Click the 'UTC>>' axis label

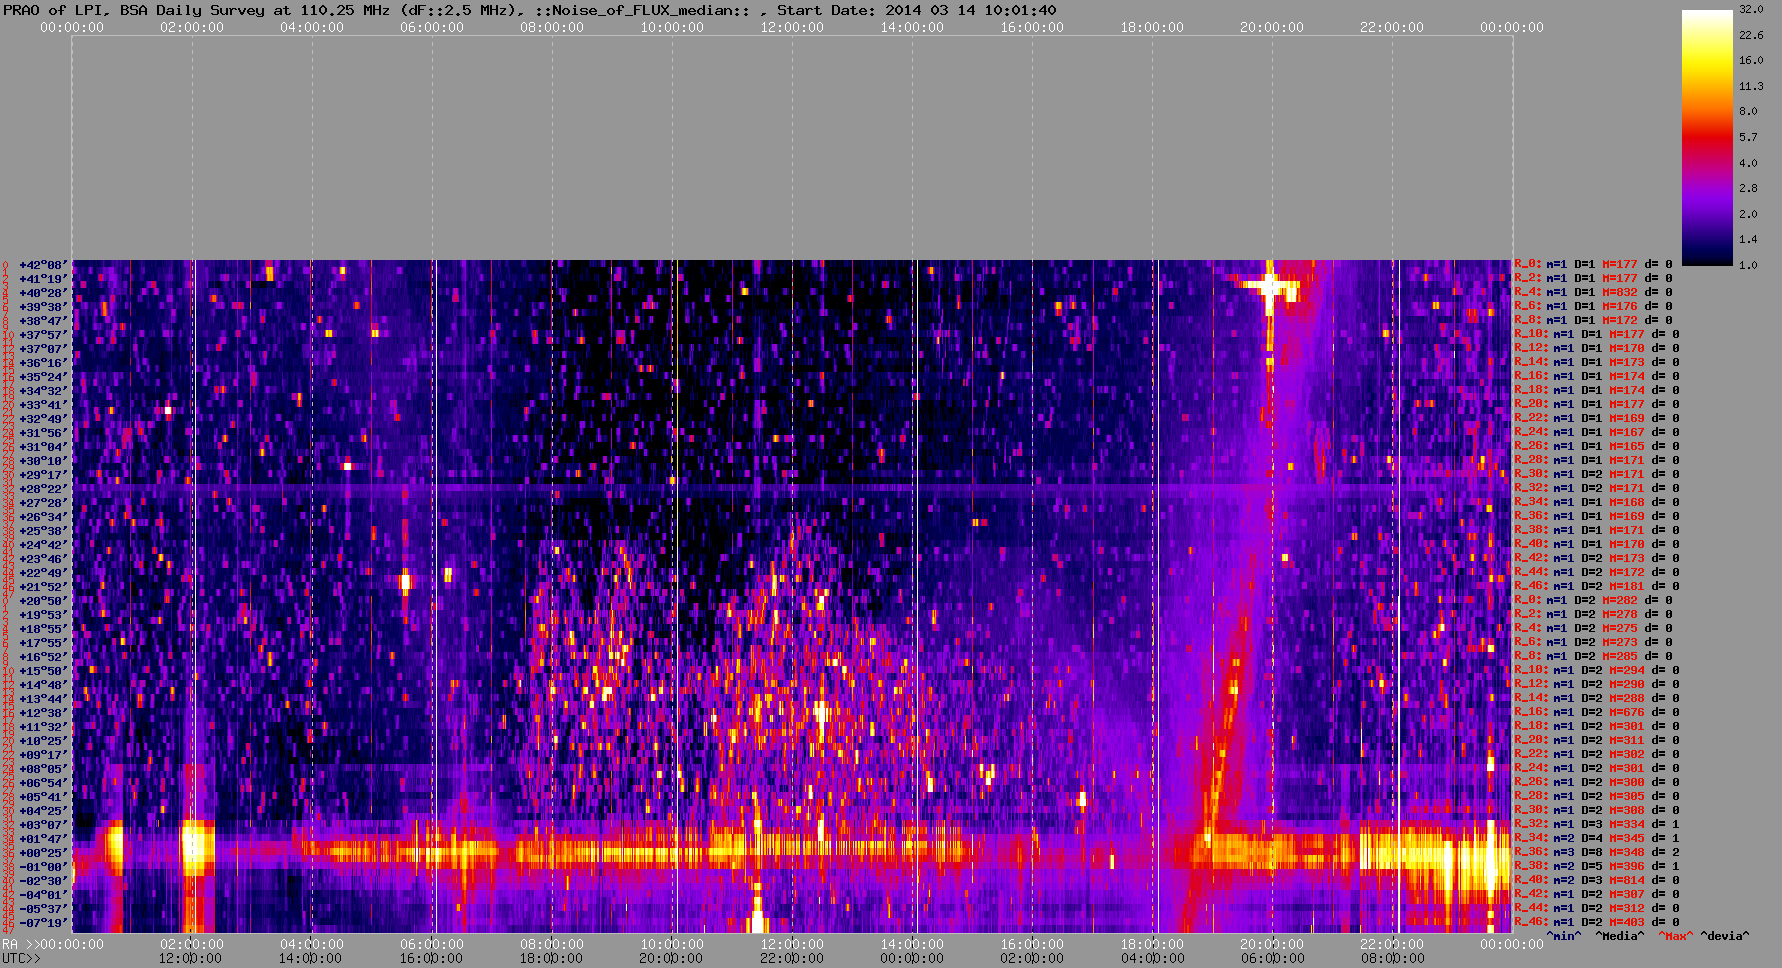pyautogui.click(x=22, y=958)
